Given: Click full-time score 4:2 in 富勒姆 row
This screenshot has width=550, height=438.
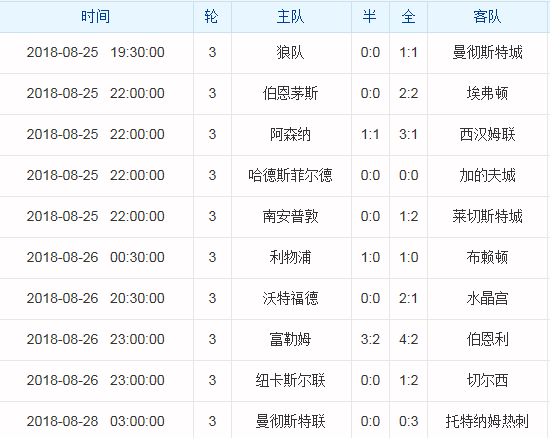Looking at the screenshot, I should pyautogui.click(x=408, y=340).
